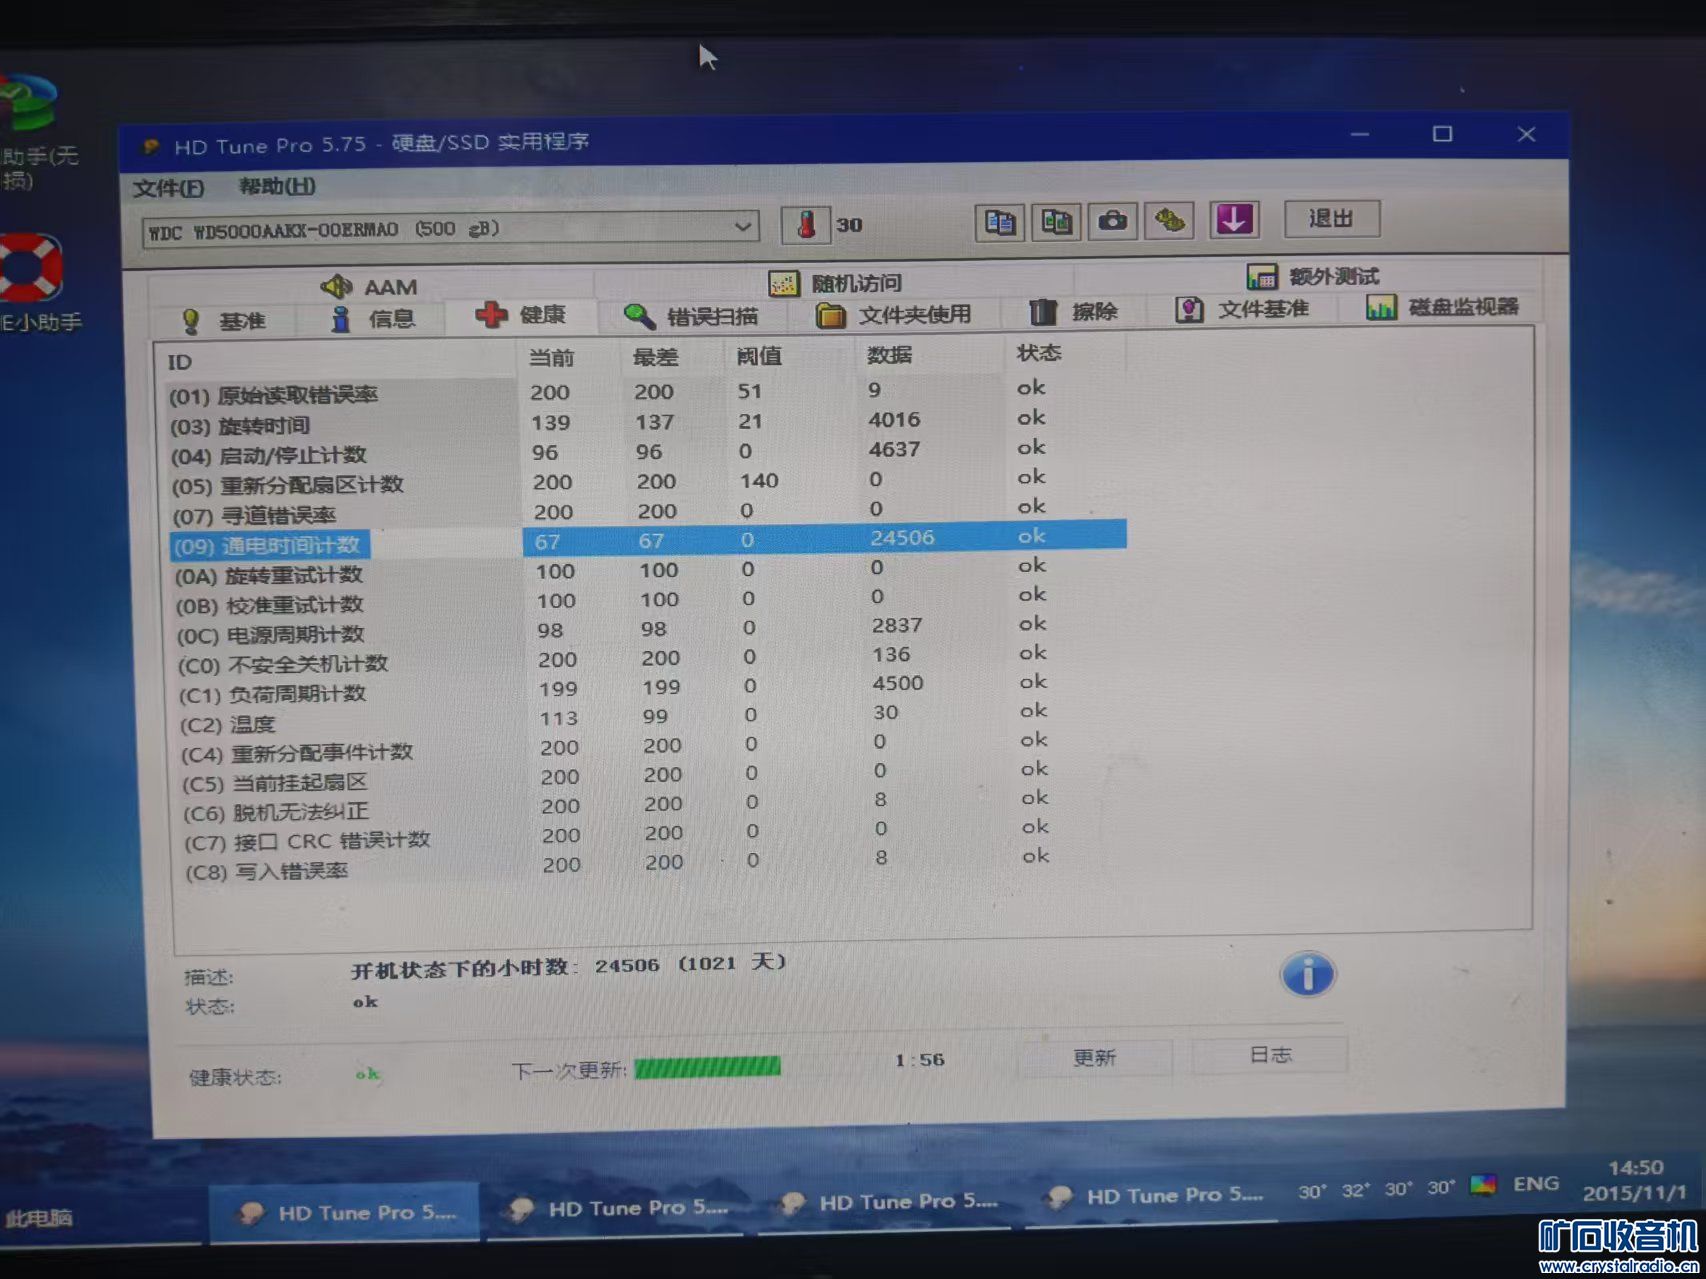The height and width of the screenshot is (1279, 1706).
Task: Click the camera save screenshot icon
Action: pyautogui.click(x=1112, y=220)
